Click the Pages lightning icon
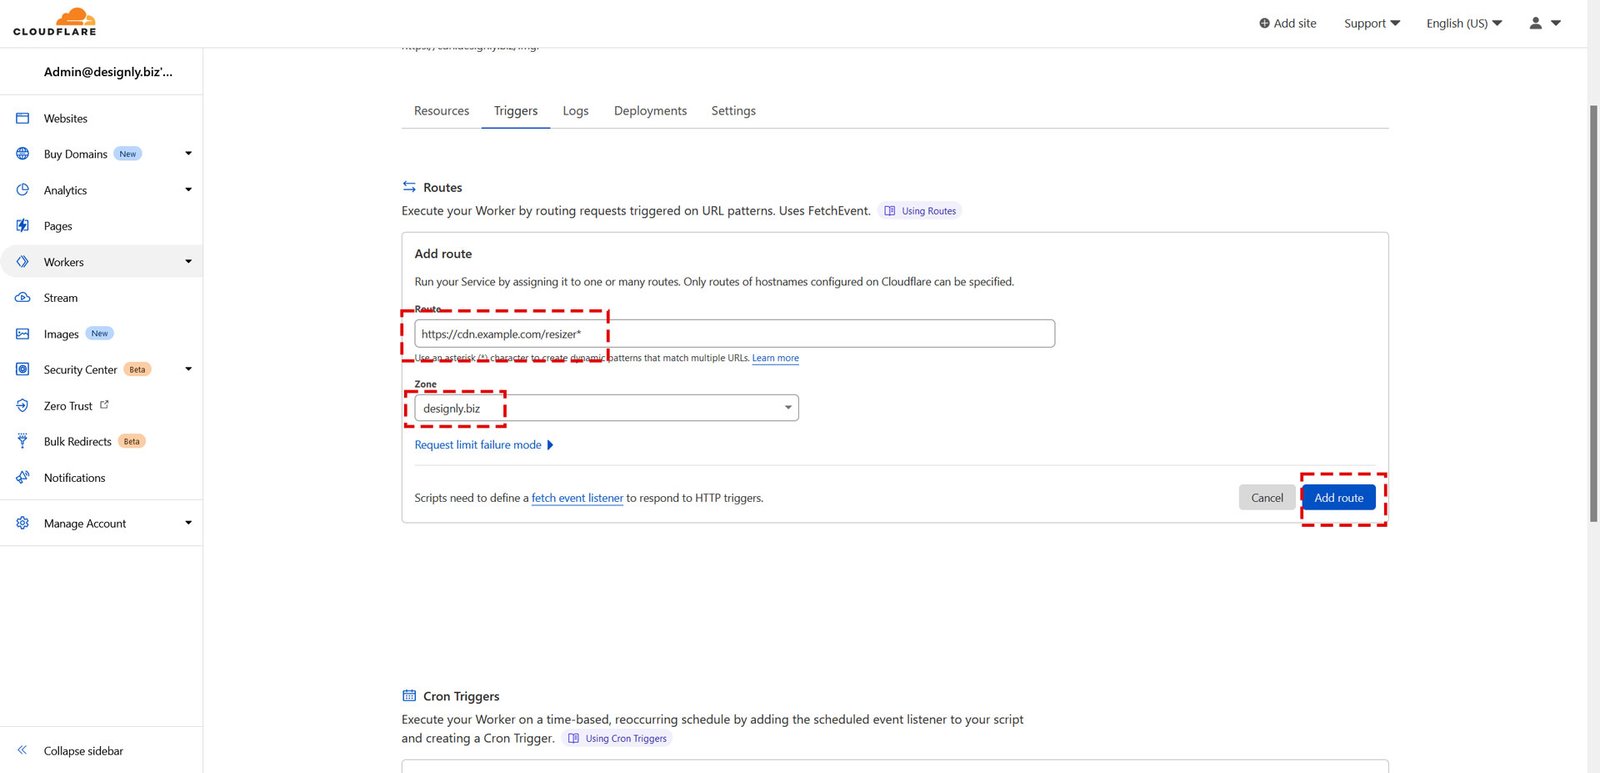 (x=22, y=226)
